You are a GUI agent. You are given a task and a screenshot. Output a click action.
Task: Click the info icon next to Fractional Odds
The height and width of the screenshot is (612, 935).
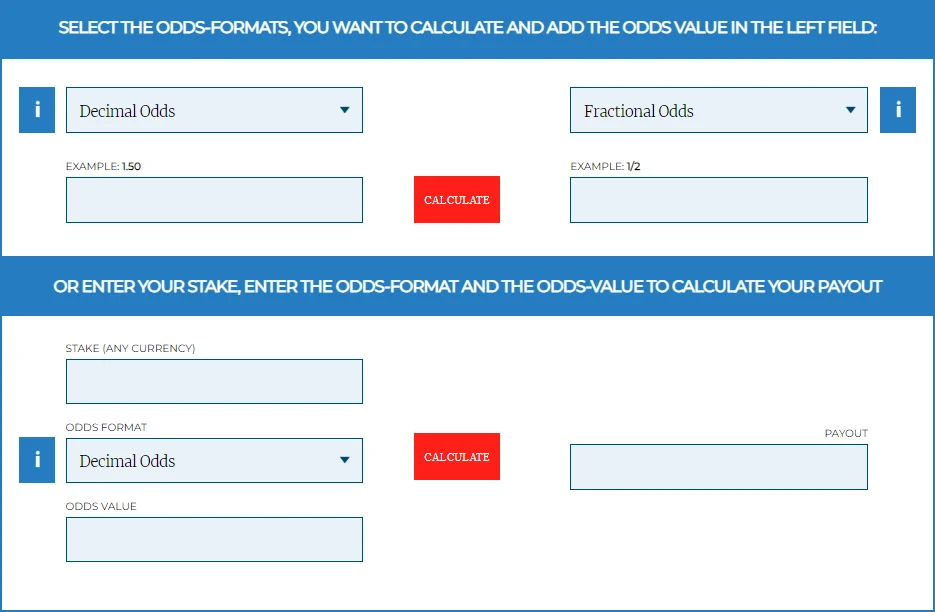[897, 110]
